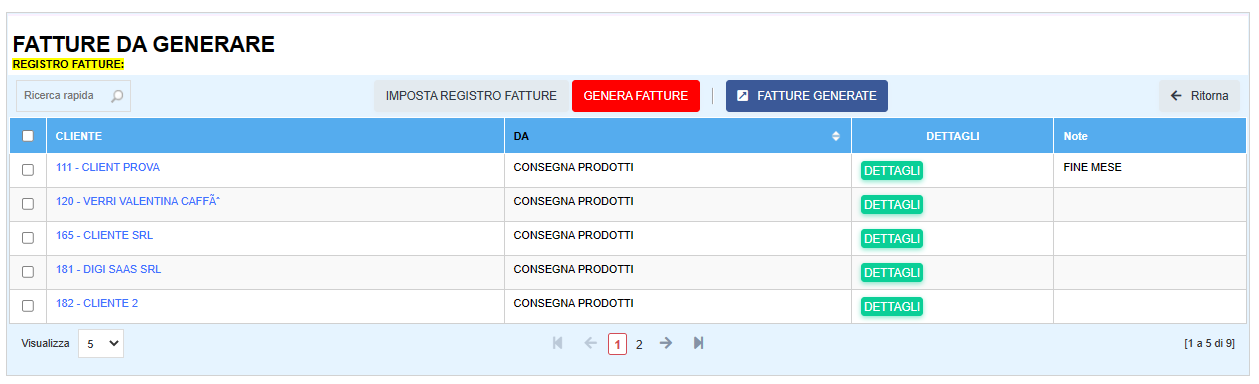The image size is (1259, 384).
Task: Tick the select-all checkbox in header
Action: click(x=28, y=136)
